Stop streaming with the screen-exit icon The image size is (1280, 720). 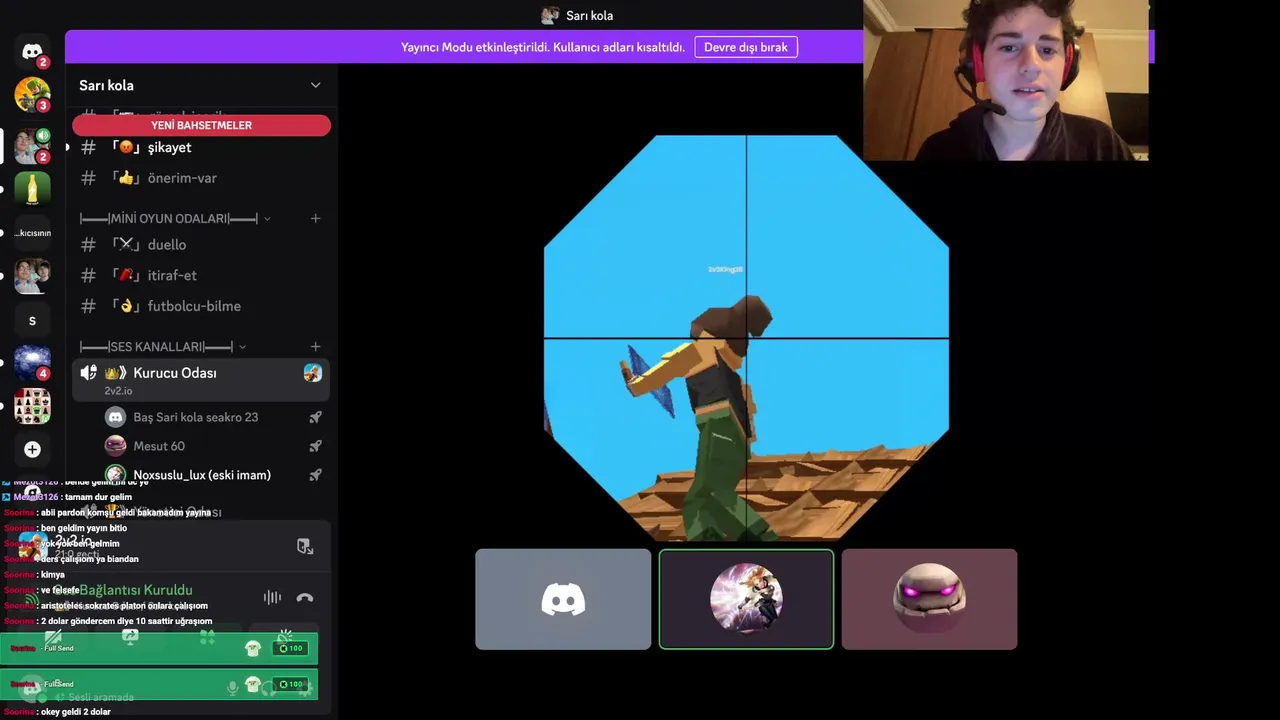305,546
